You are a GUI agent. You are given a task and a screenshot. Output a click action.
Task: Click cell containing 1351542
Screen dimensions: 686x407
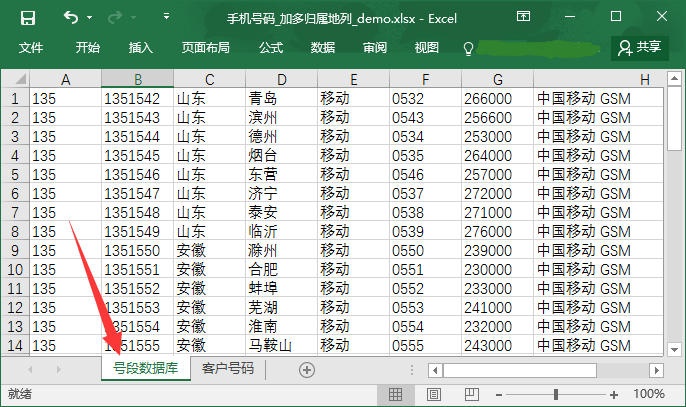137,98
